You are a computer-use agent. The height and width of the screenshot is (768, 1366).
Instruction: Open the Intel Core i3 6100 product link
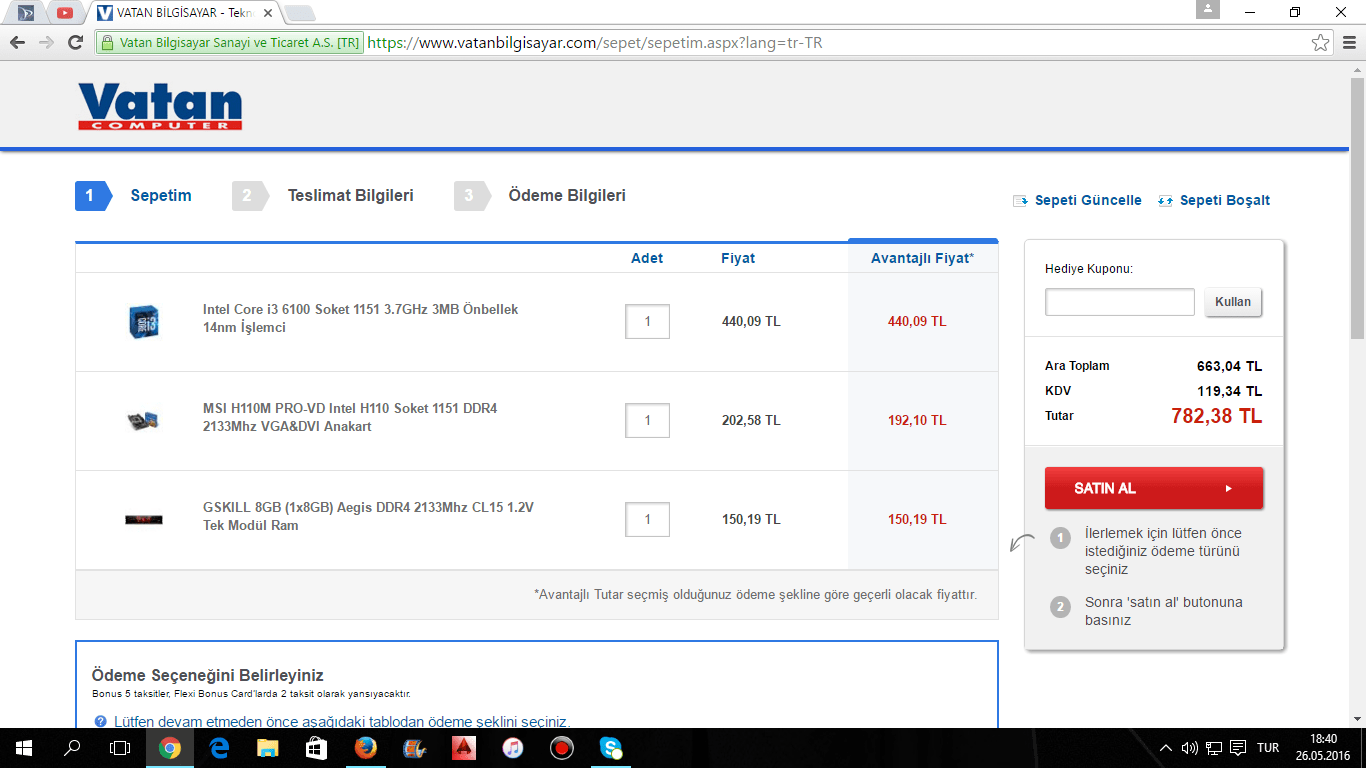[361, 318]
